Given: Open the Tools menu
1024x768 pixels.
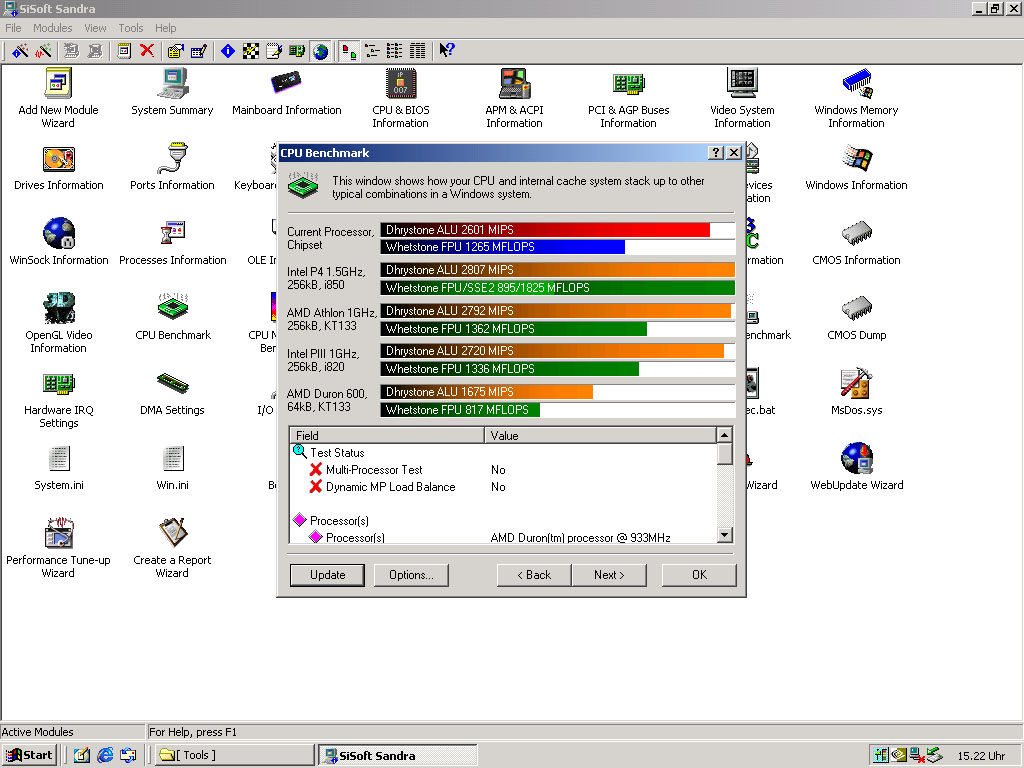Looking at the screenshot, I should [x=131, y=28].
